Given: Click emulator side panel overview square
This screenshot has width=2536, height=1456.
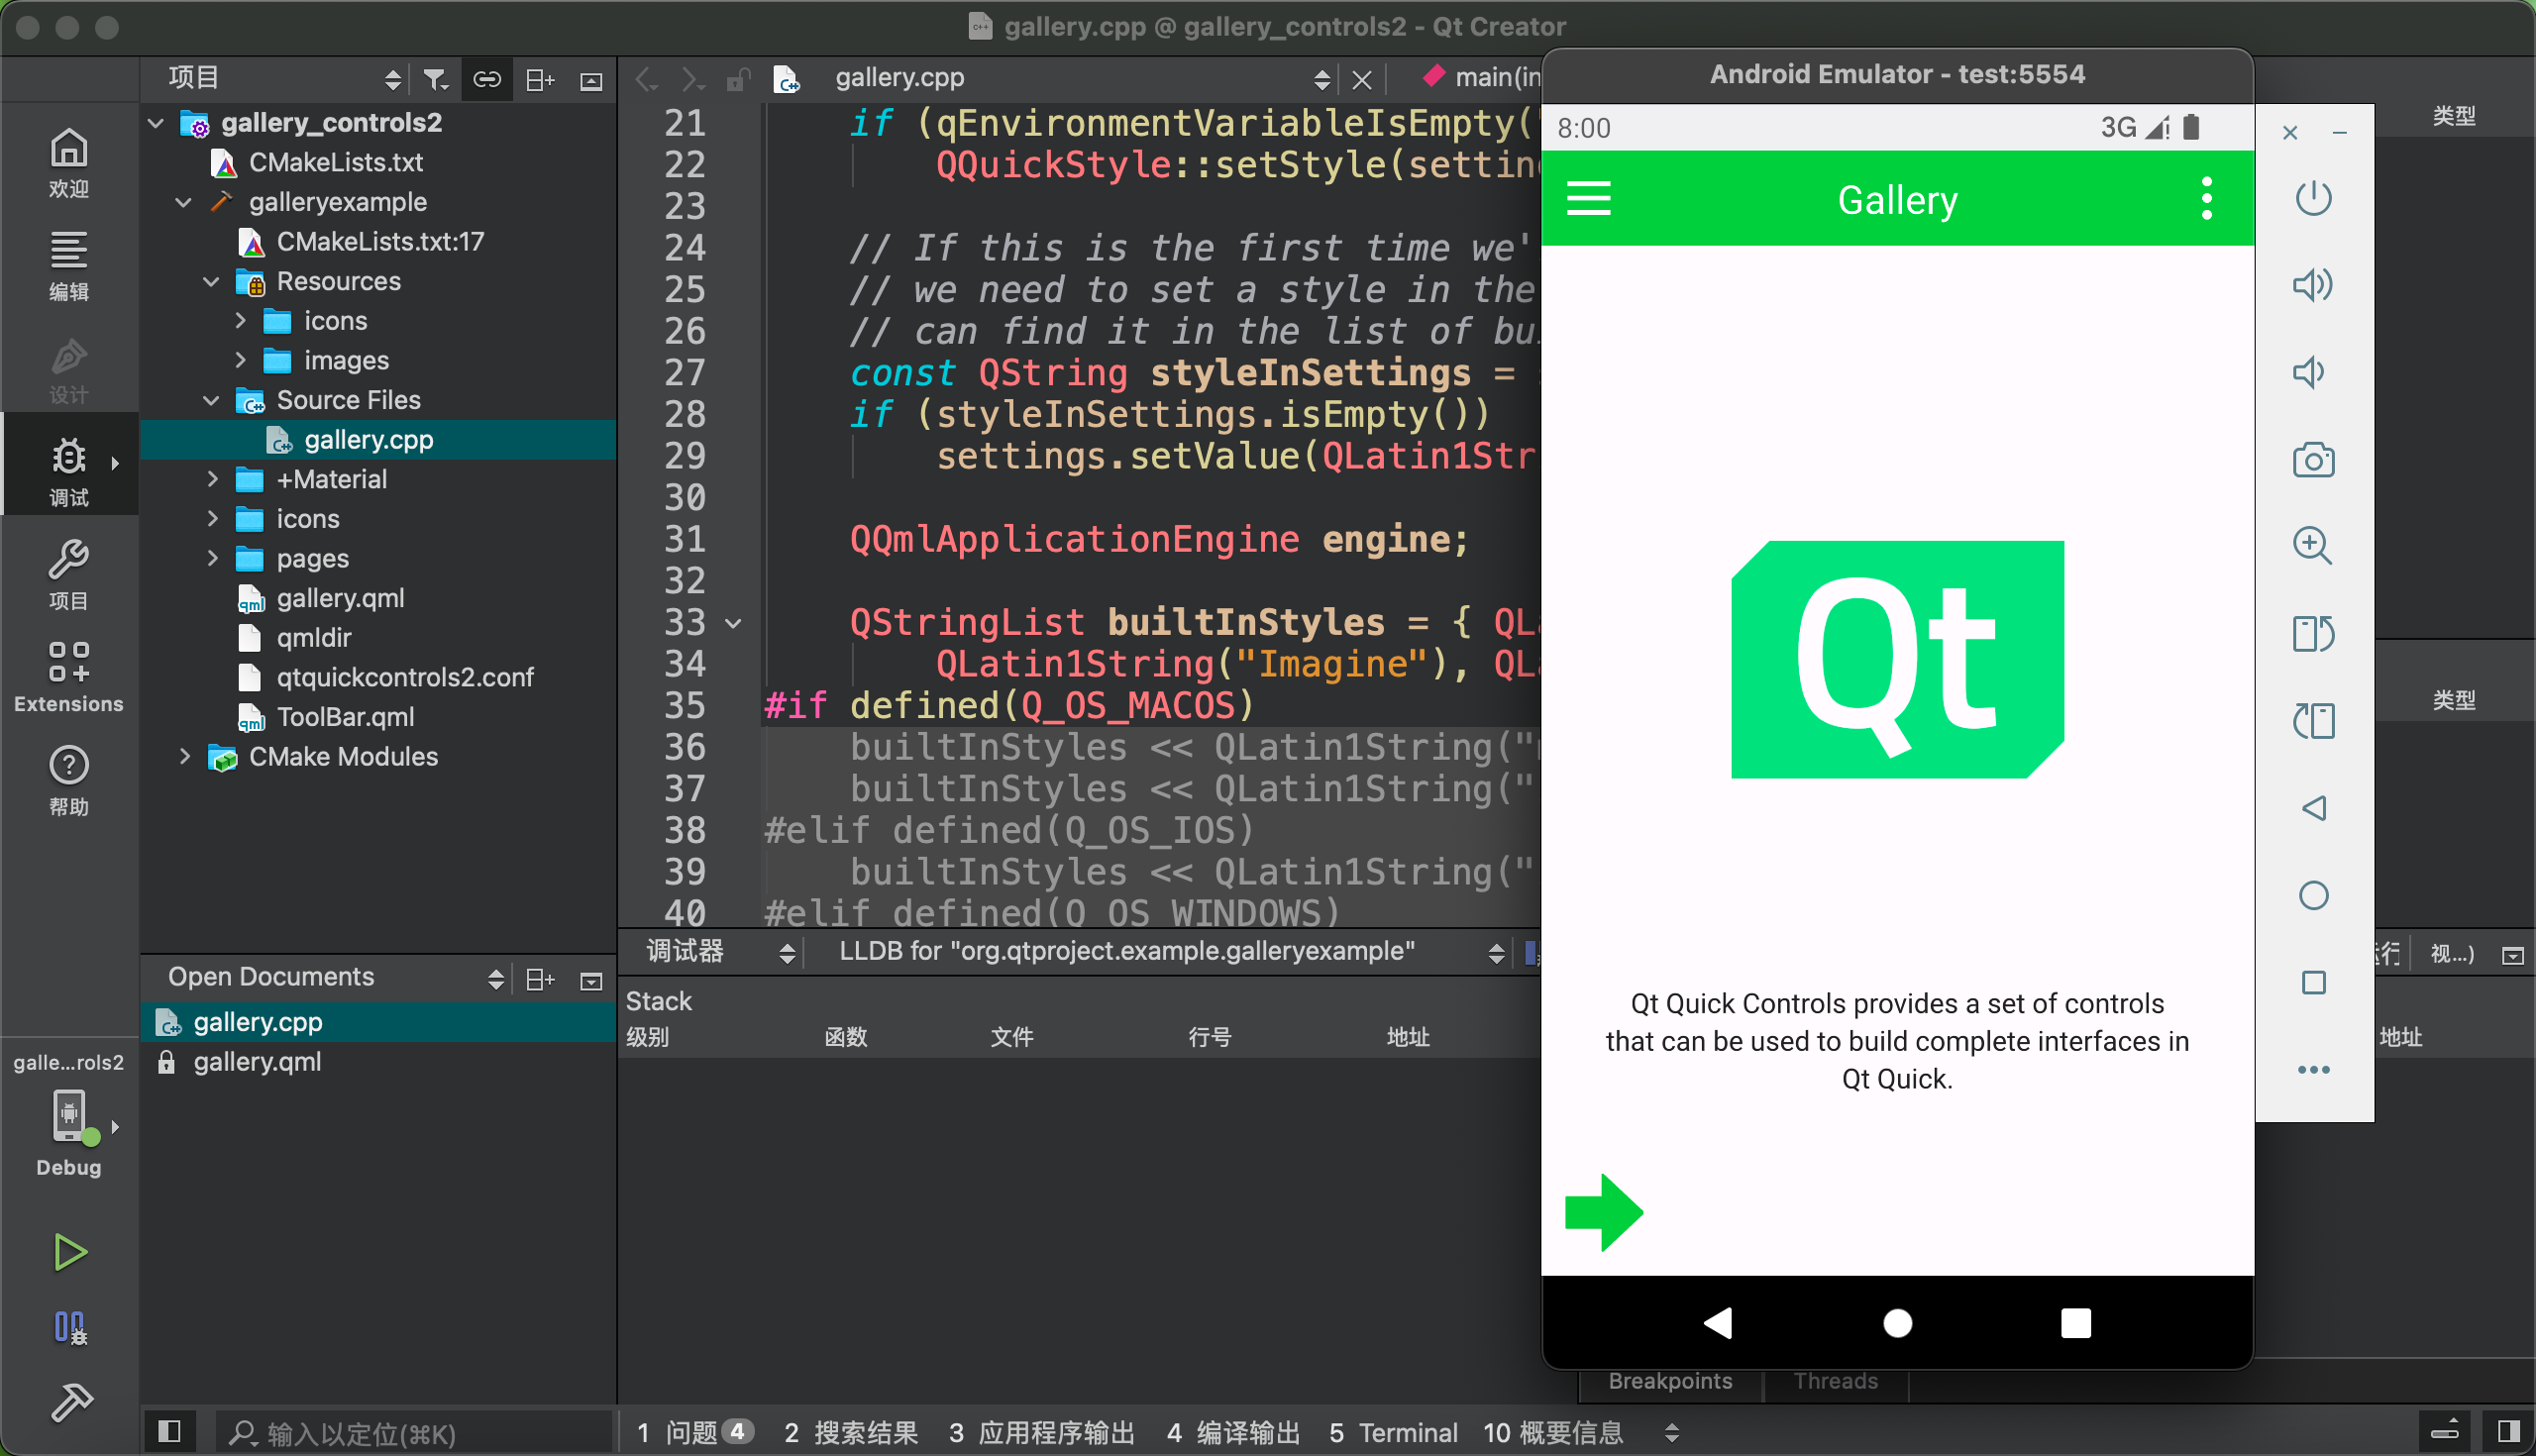Looking at the screenshot, I should (x=2313, y=982).
